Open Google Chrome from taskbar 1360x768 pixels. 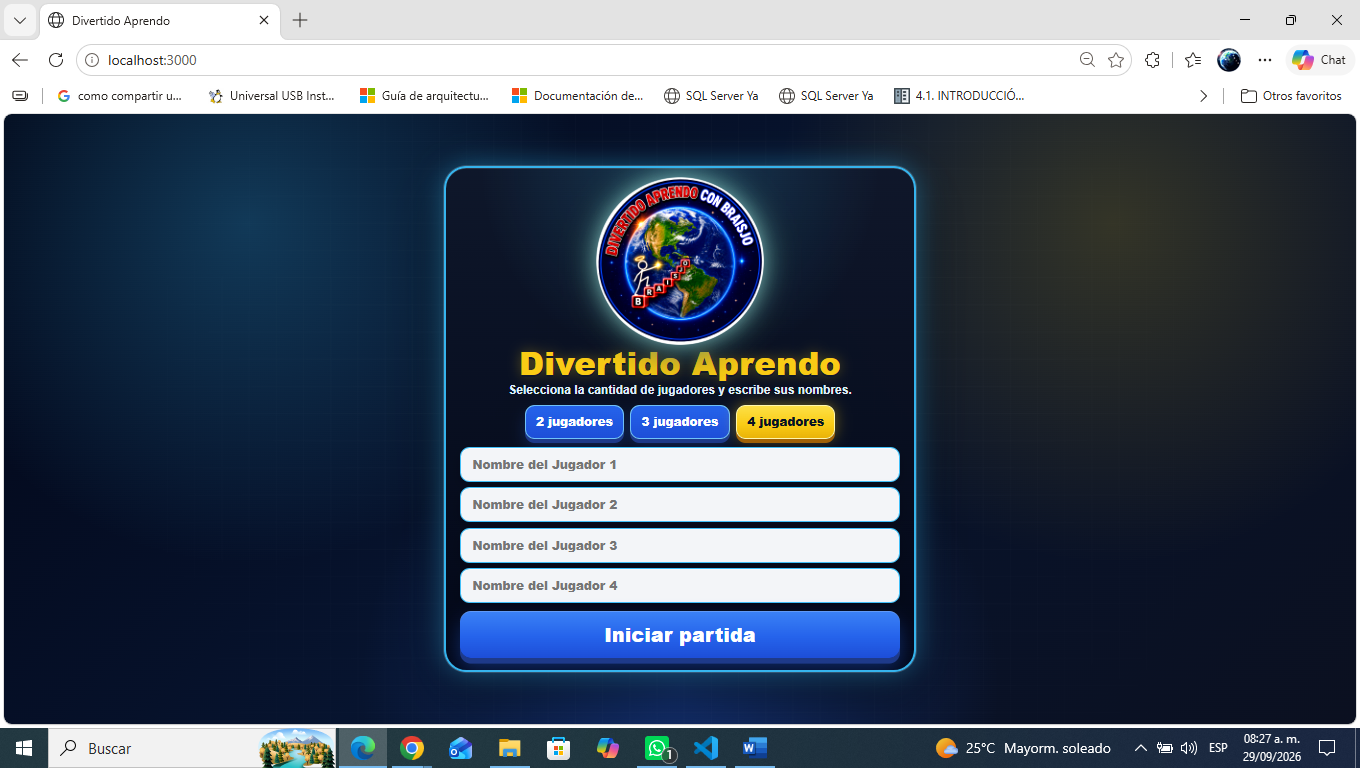tap(412, 748)
